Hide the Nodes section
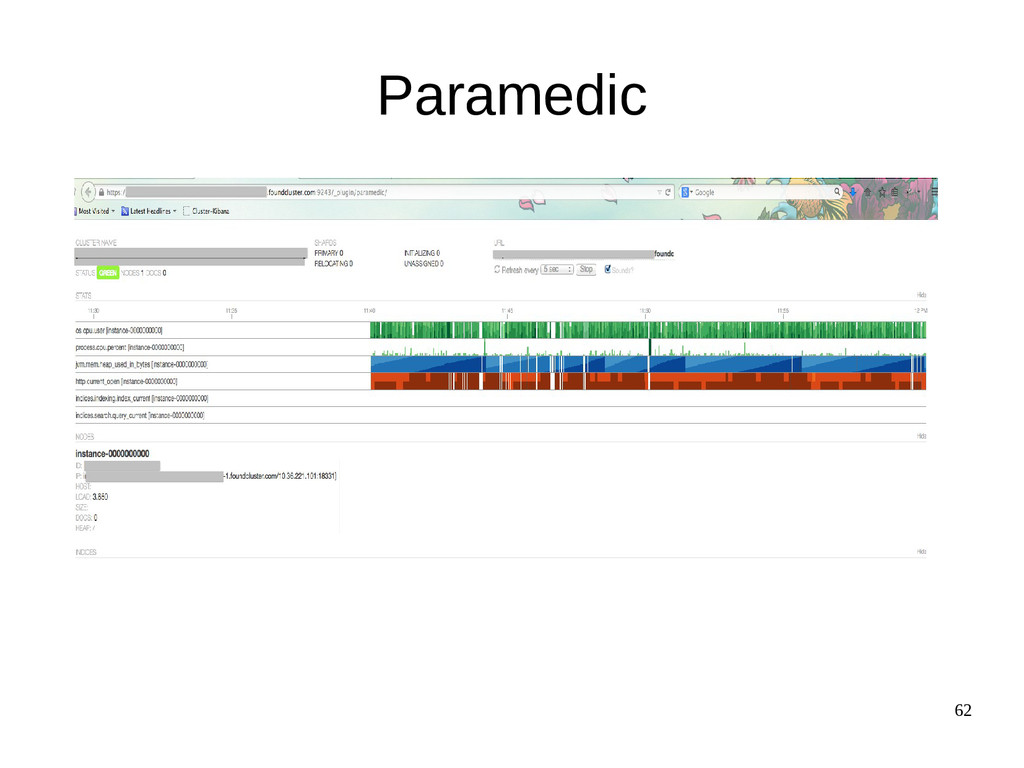 pos(921,436)
